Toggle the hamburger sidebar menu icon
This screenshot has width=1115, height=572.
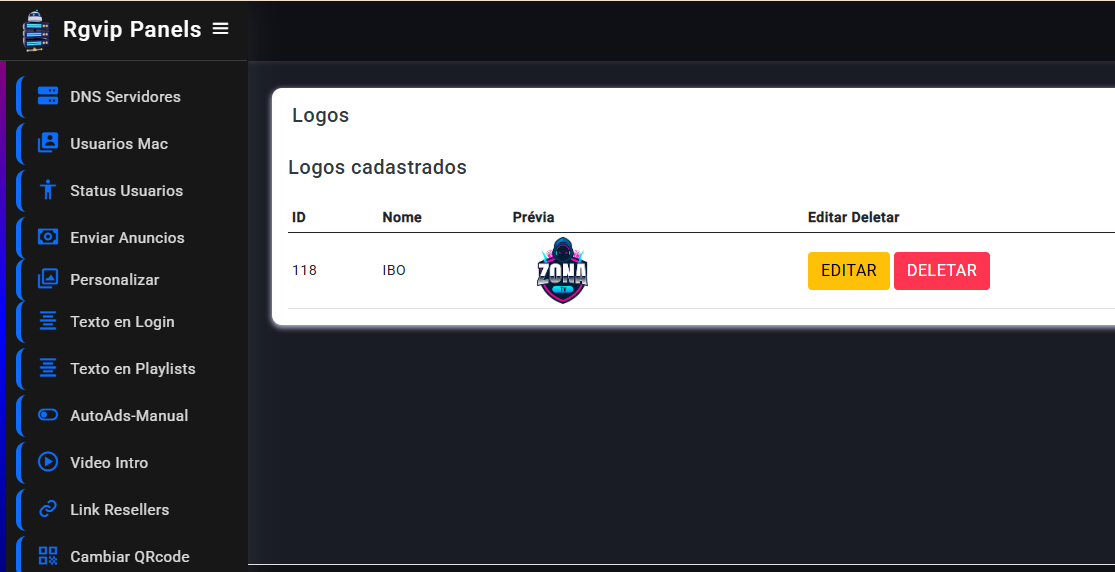[x=220, y=28]
